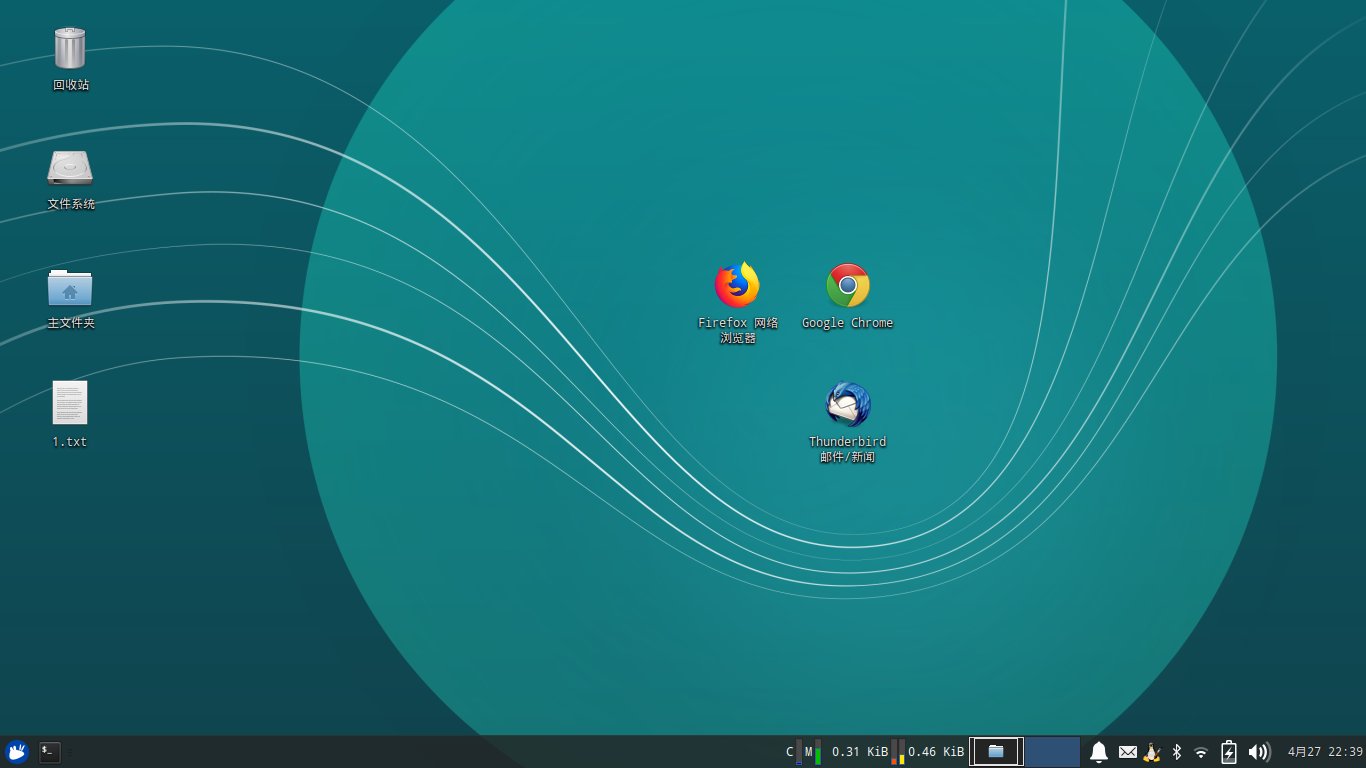Image resolution: width=1366 pixels, height=768 pixels.
Task: Open the Wi-Fi network tray icon
Action: (1202, 752)
